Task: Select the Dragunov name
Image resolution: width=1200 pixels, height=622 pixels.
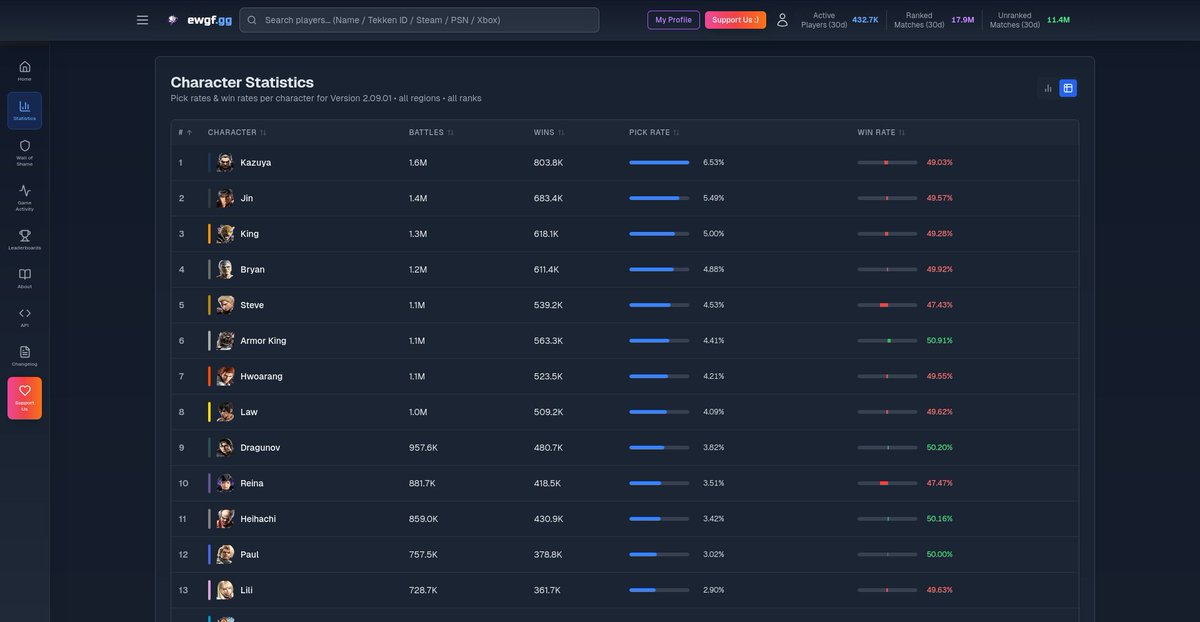Action: [260, 448]
